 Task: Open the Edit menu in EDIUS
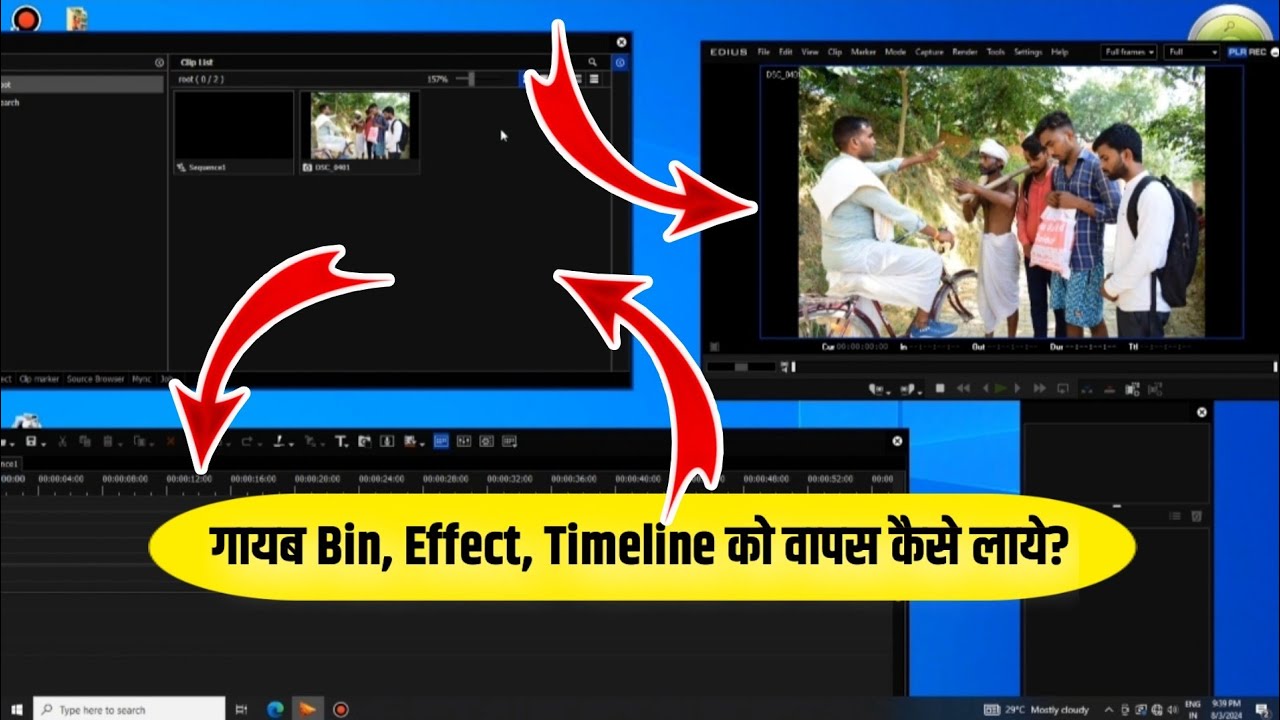pyautogui.click(x=786, y=51)
